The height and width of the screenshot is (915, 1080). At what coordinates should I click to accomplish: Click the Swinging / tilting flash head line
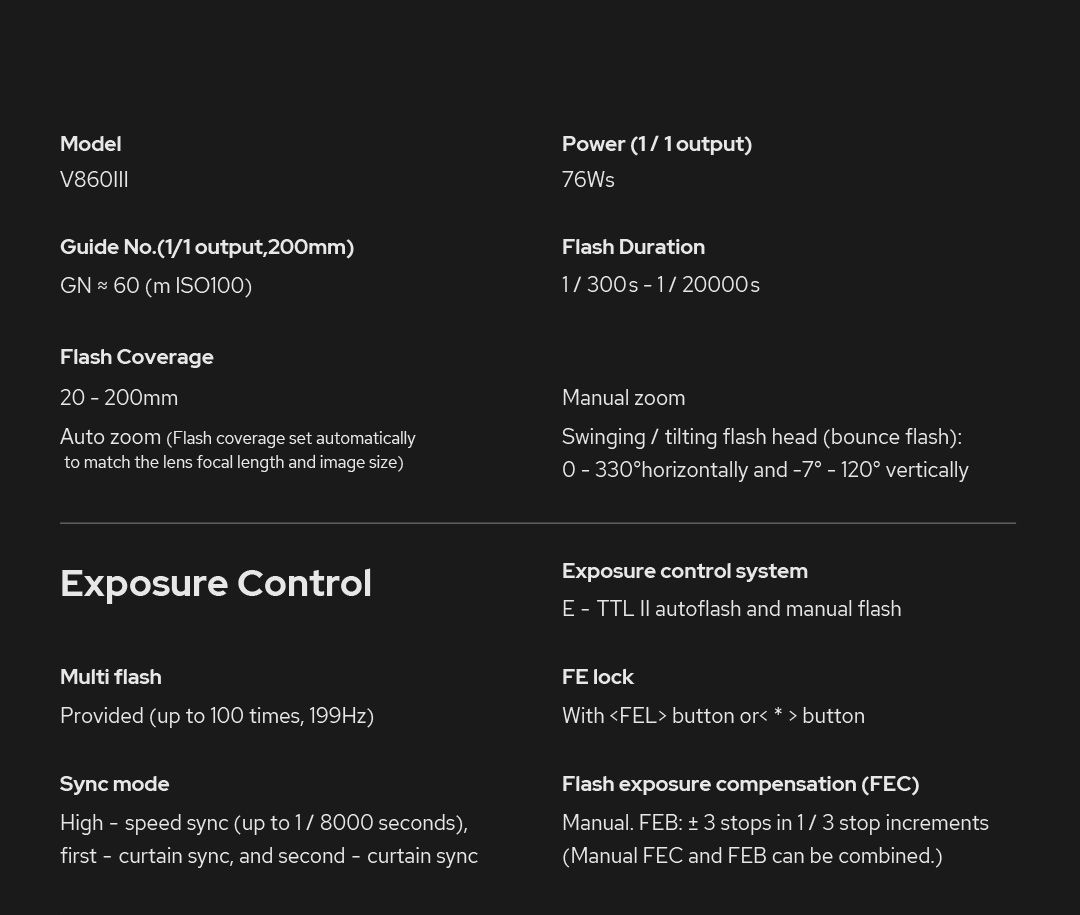coord(761,437)
